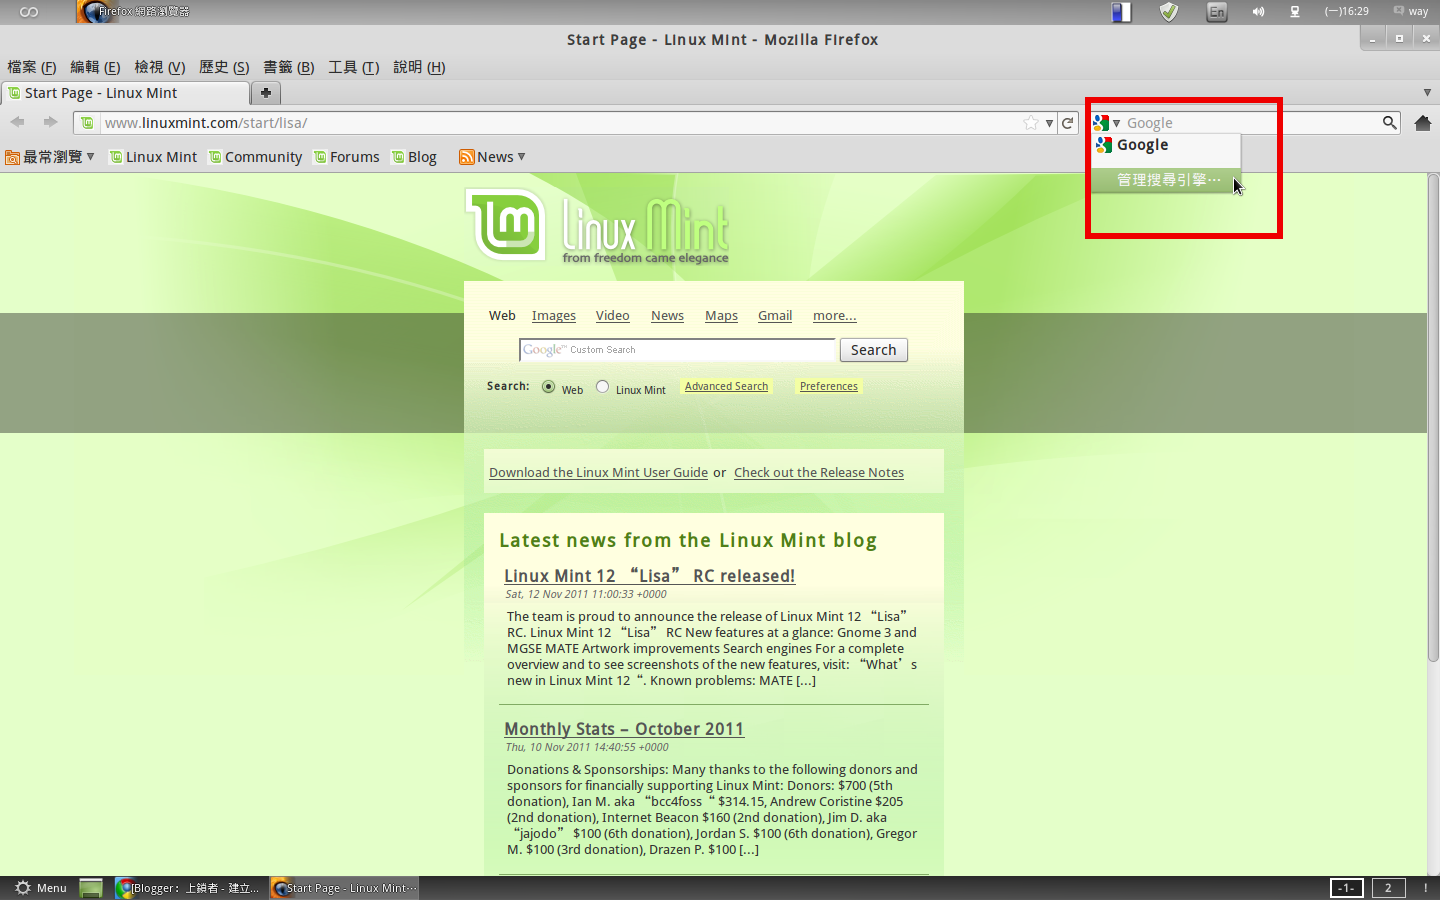
Task: Check out the Release Notes link
Action: point(819,472)
